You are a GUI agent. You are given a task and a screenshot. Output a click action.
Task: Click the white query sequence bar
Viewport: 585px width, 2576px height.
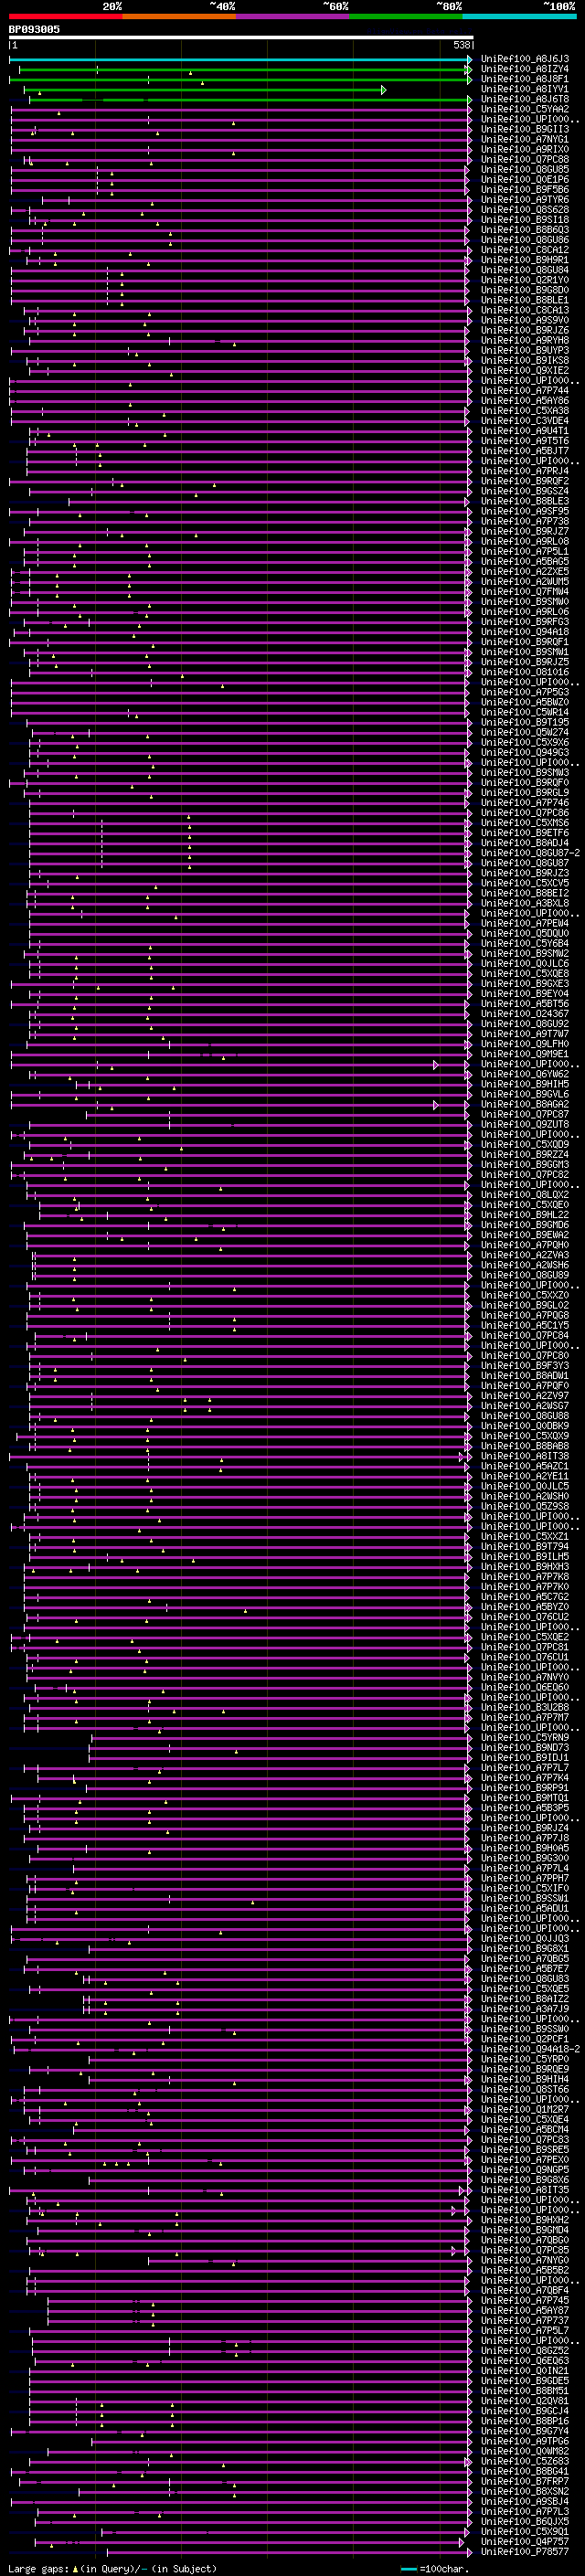241,37
